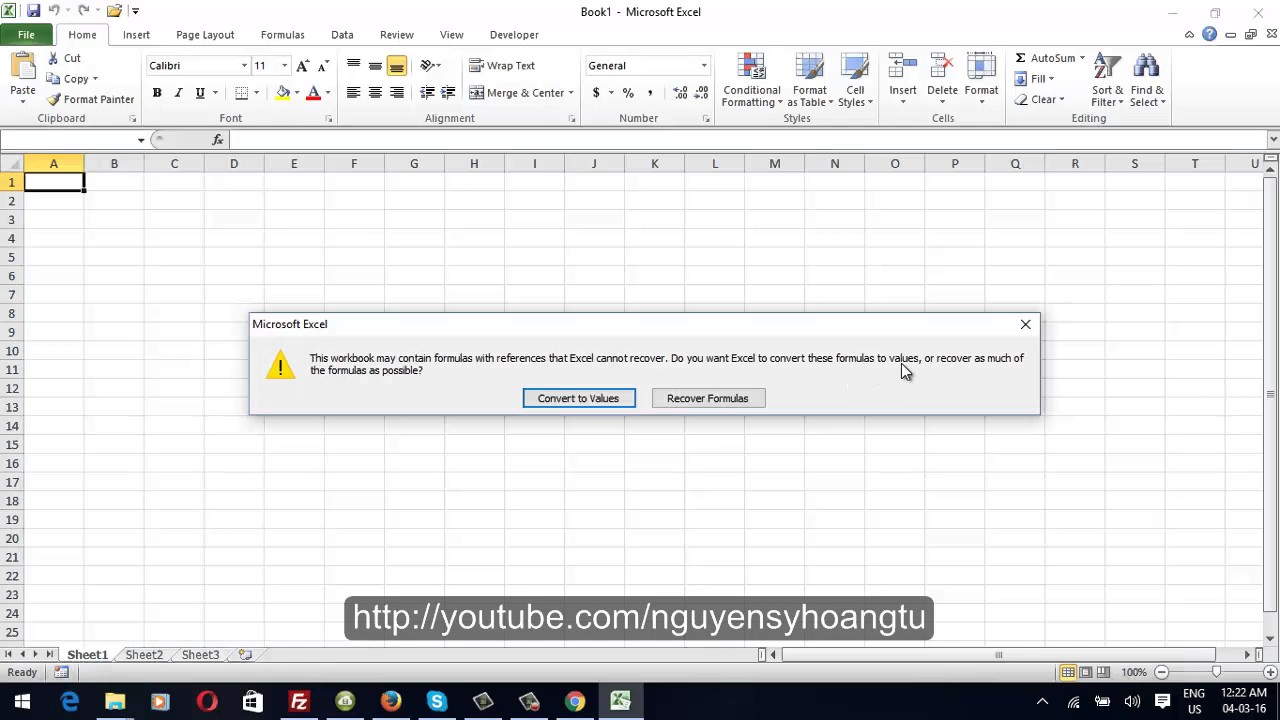Viewport: 1280px width, 720px height.
Task: Click Decrease Font Size icon
Action: click(322, 66)
